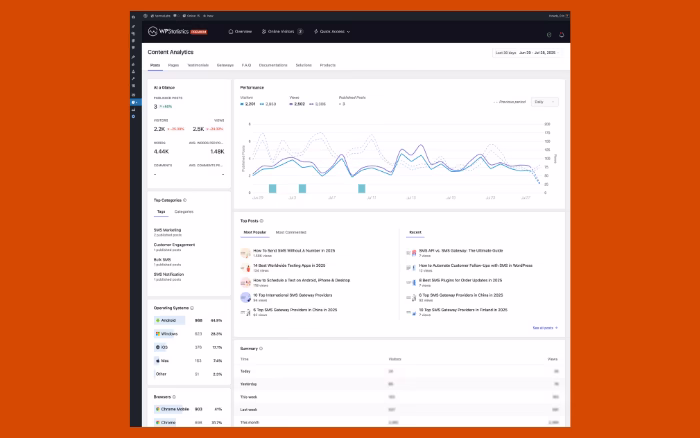Viewport: 700px width, 438px height.
Task: Click WordPress logo in admin bar
Action: pos(146,16)
